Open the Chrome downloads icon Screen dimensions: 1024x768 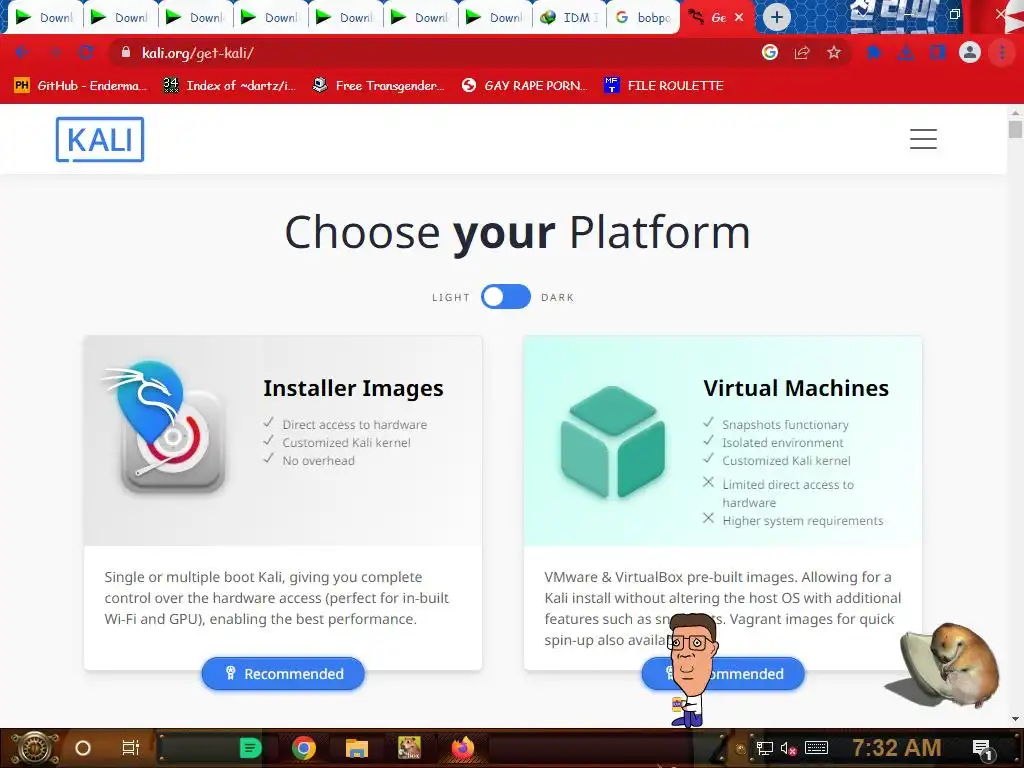(x=906, y=53)
